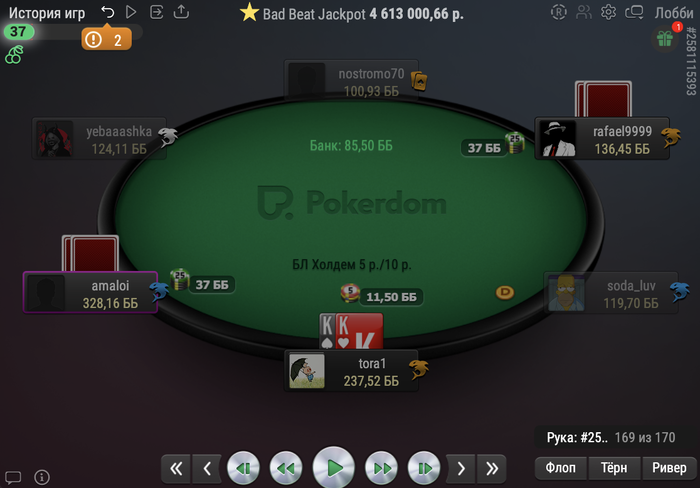Click the share upload icon
Screen dimensions: 700x488
181,12
